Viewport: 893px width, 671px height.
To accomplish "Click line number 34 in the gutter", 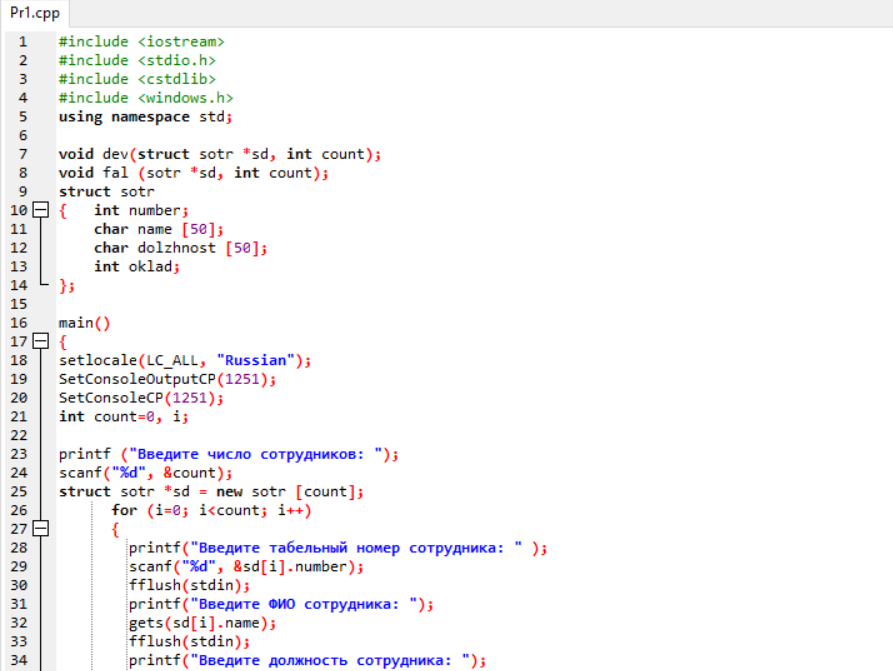I will pyautogui.click(x=19, y=660).
